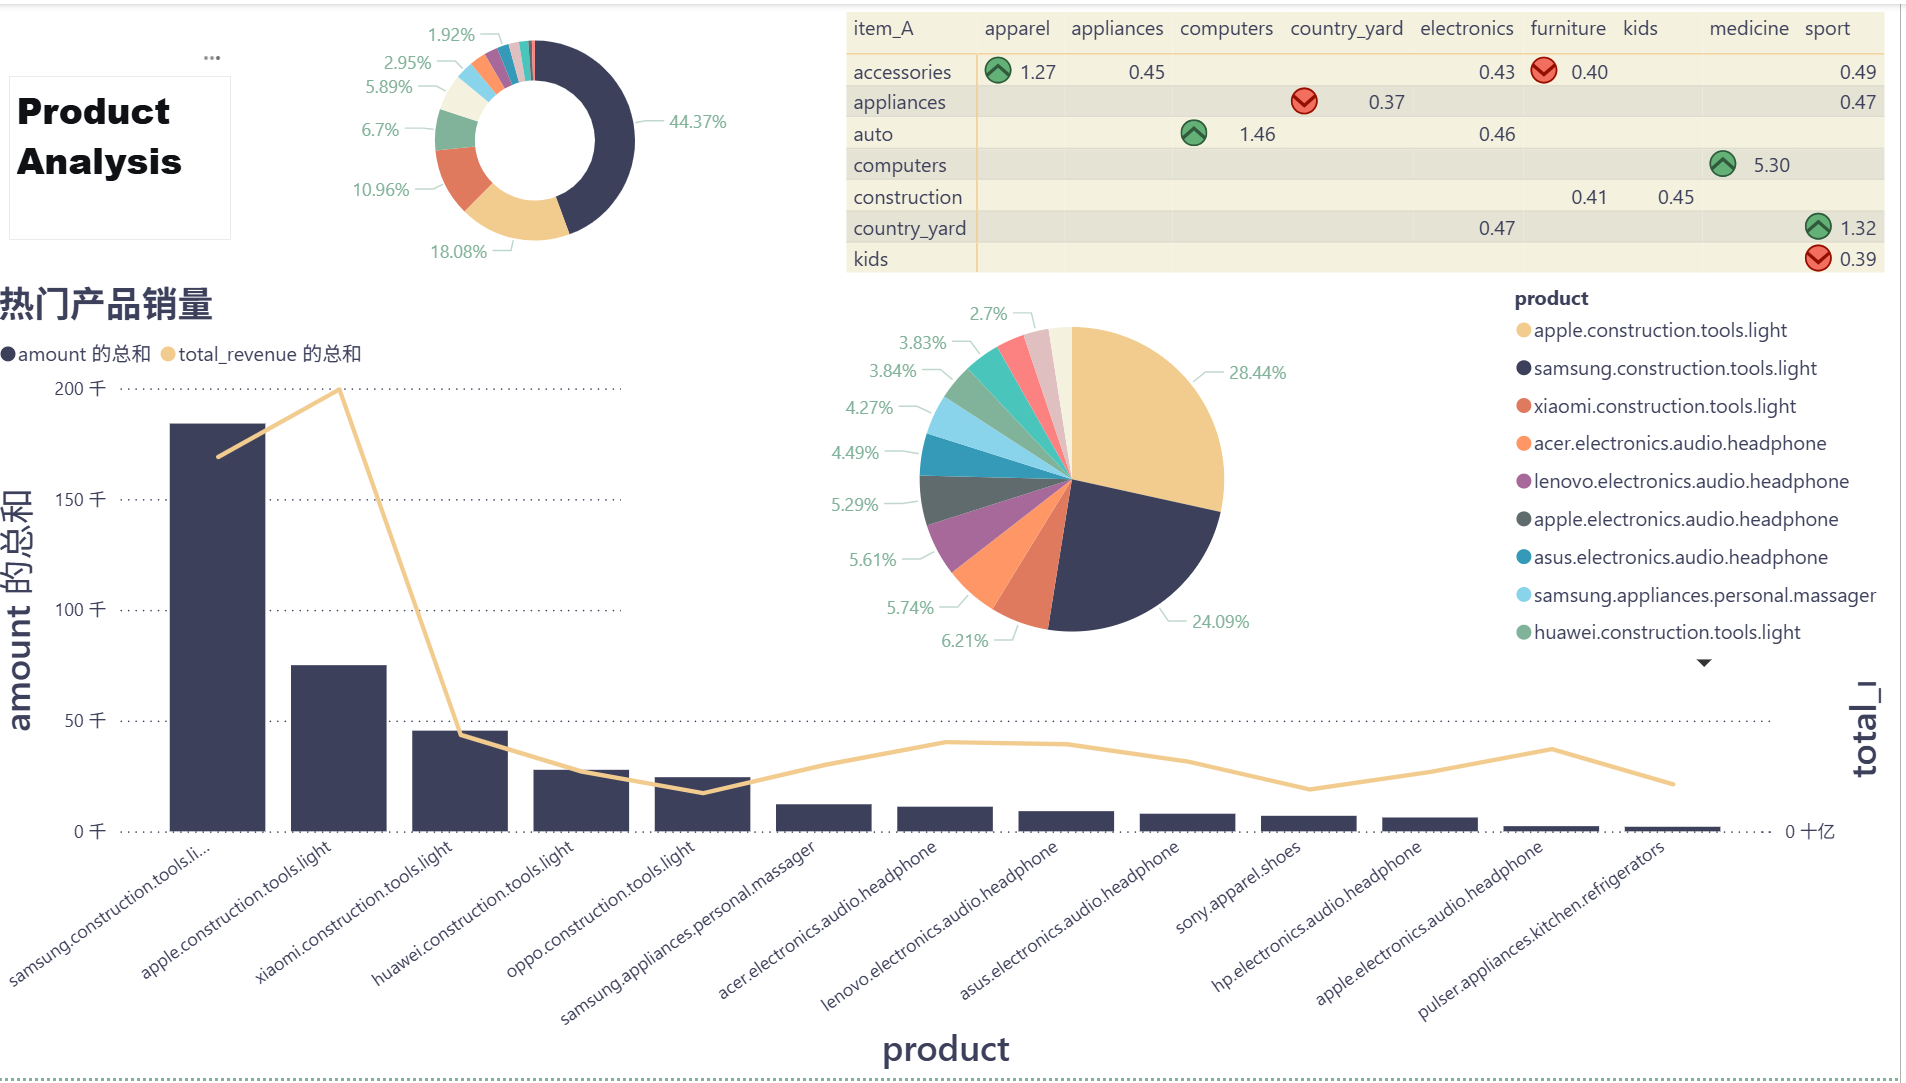Image resolution: width=1906 pixels, height=1083 pixels.
Task: Sort by country_yard column header
Action: pyautogui.click(x=1346, y=29)
